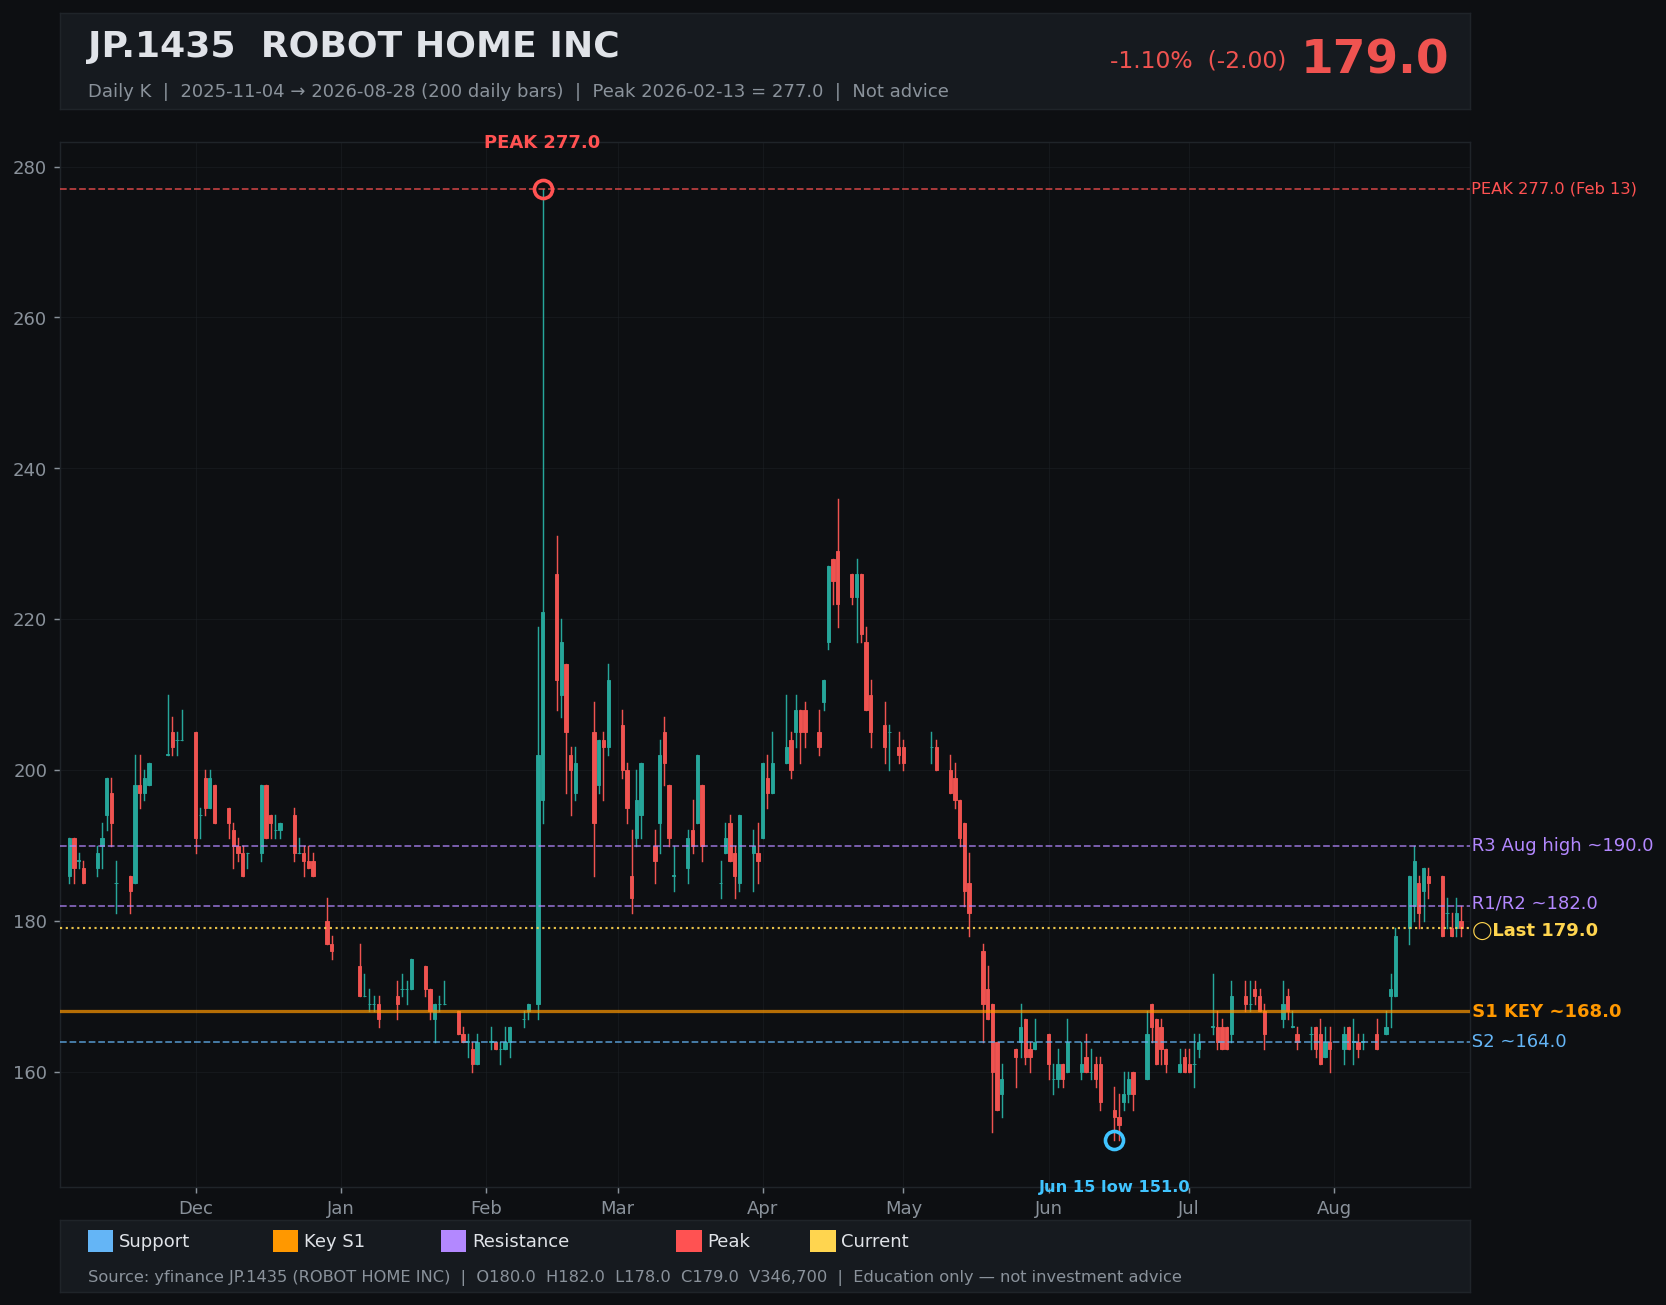Click the 'Jan' month label on x-axis
Image resolution: width=1666 pixels, height=1305 pixels.
point(340,1208)
